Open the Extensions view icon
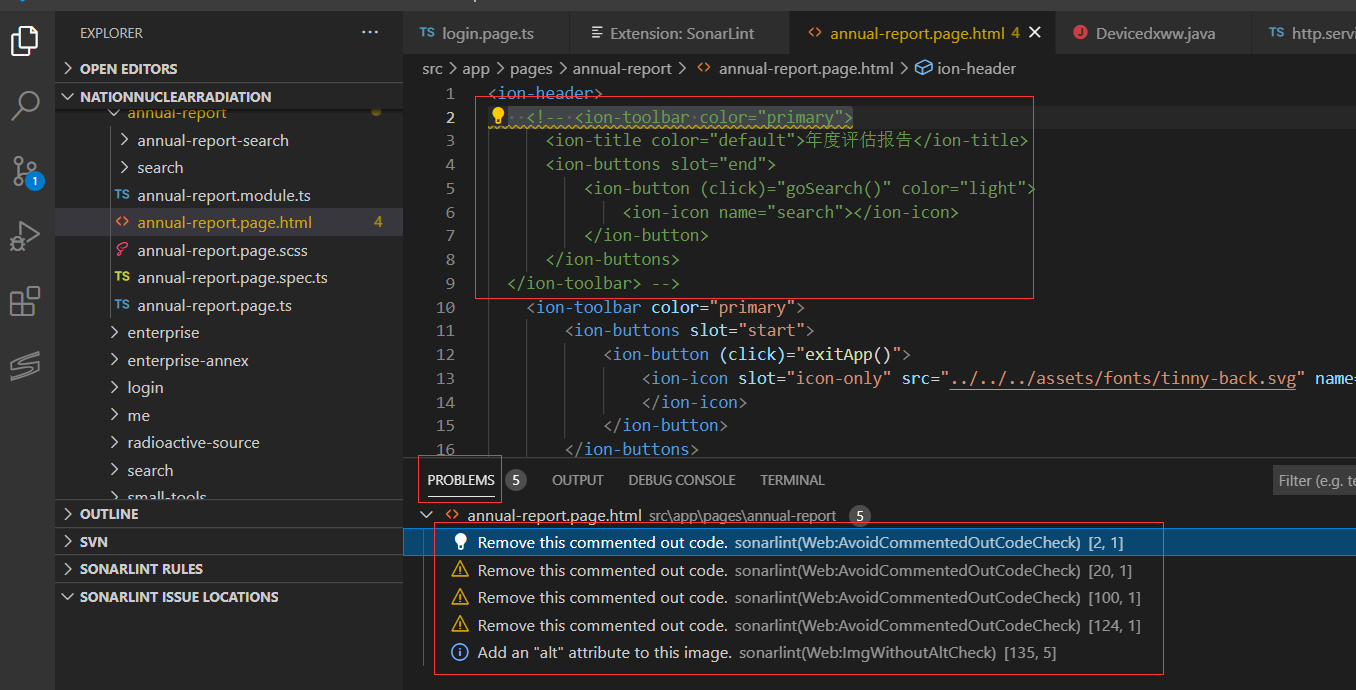 (x=25, y=301)
